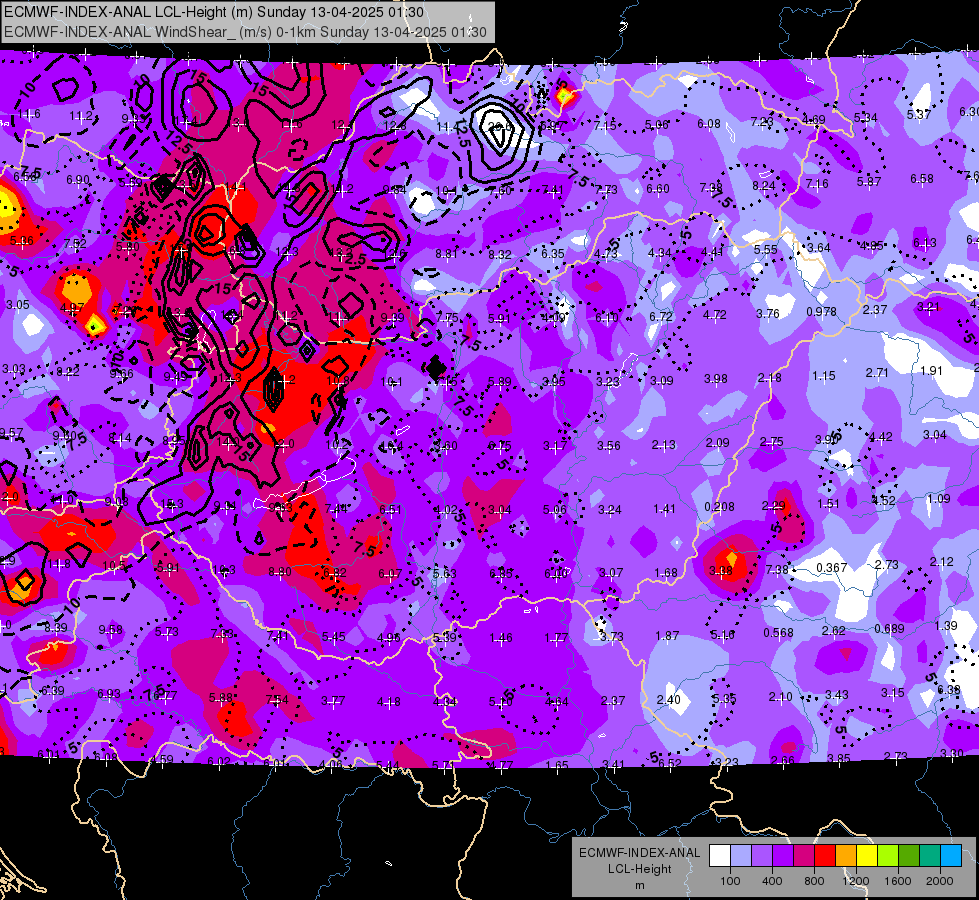979x900 pixels.
Task: Click the grid value '2.40'
Action: point(668,700)
